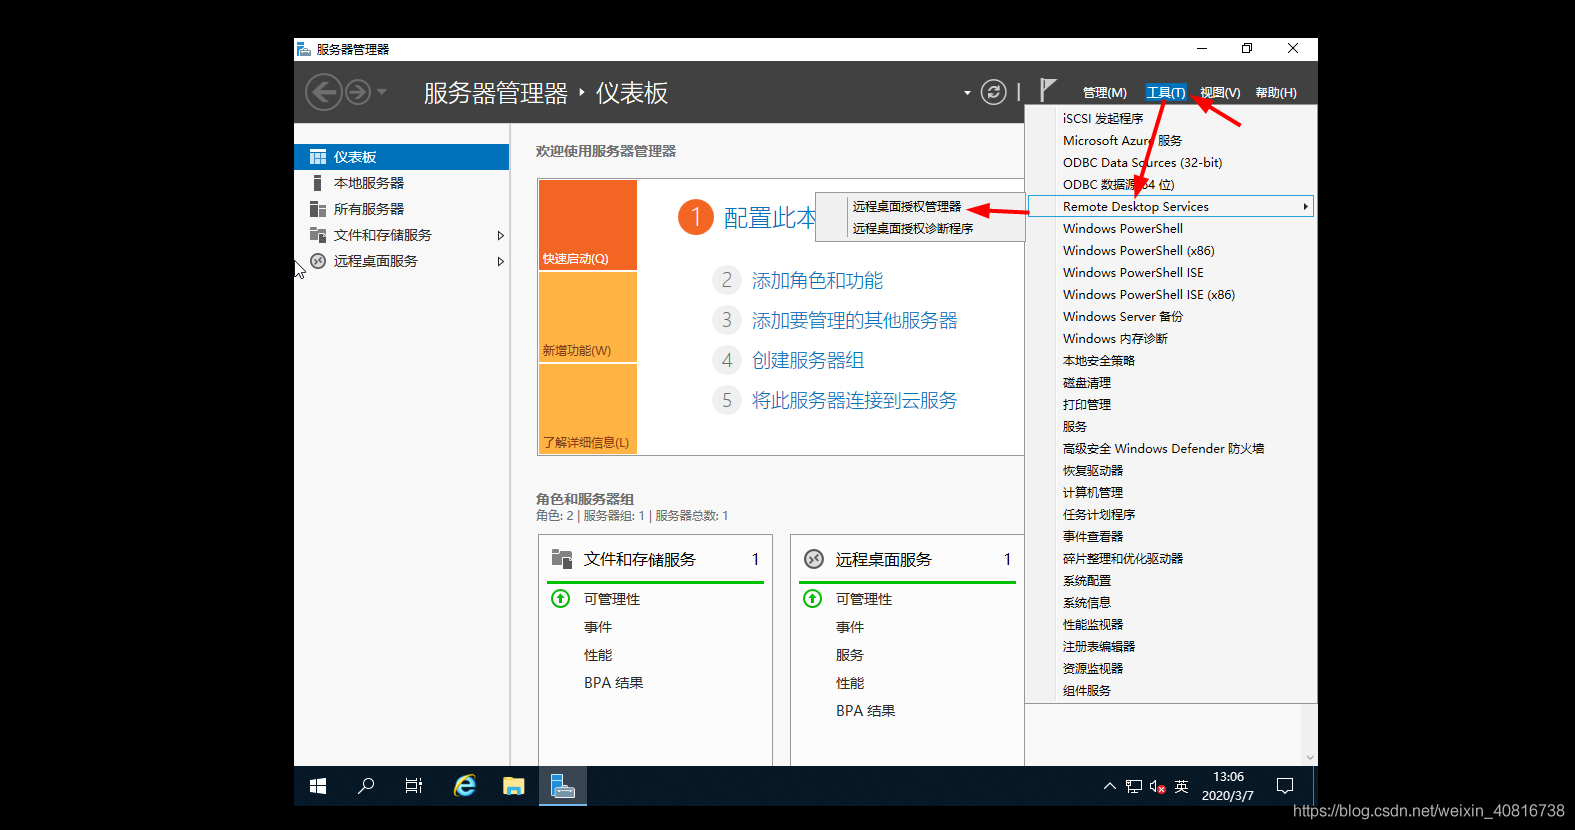Click the taskbar search magnifier icon
Viewport: 1575px width, 830px height.
pyautogui.click(x=366, y=786)
